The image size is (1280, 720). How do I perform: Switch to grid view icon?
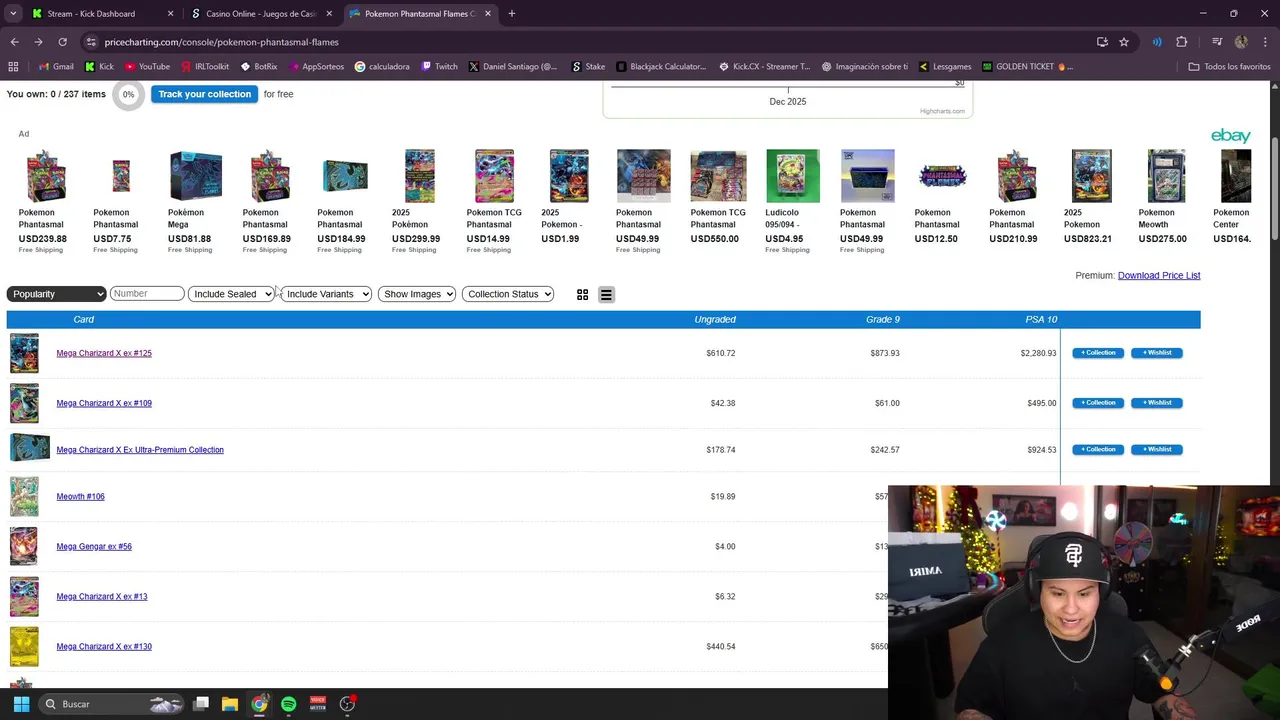coord(582,295)
